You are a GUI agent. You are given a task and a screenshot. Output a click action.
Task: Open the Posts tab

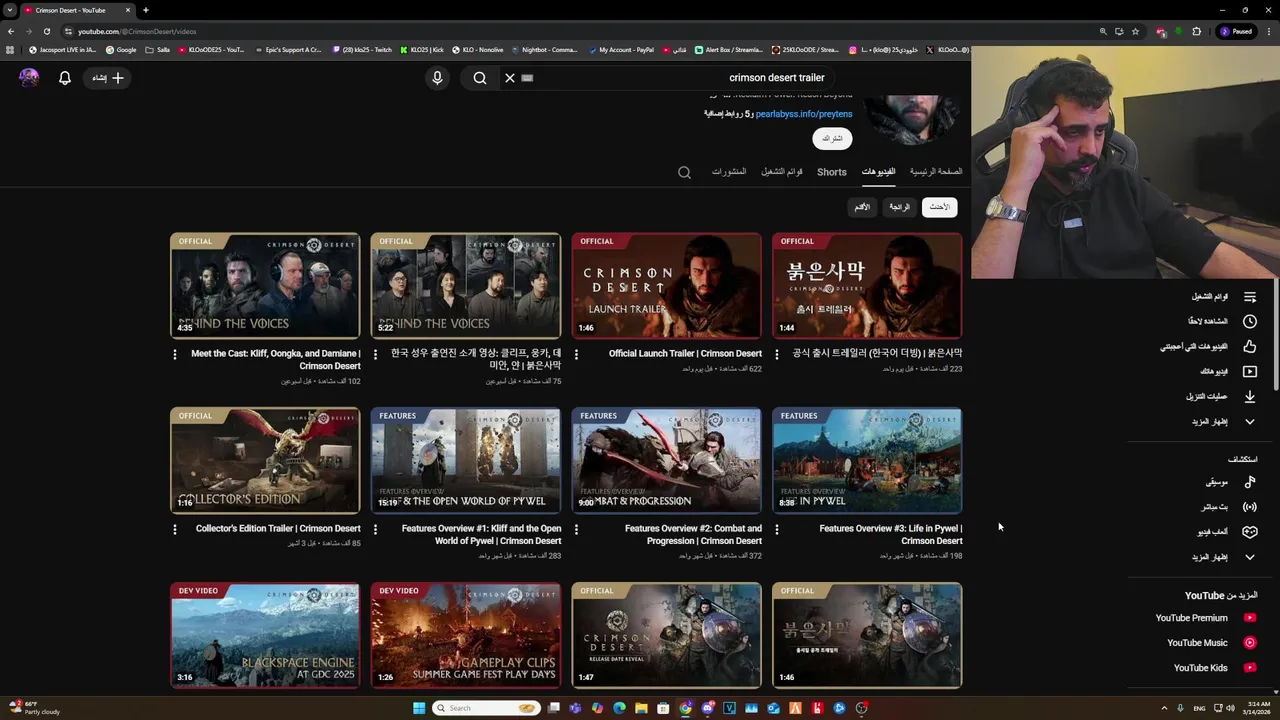(x=729, y=172)
